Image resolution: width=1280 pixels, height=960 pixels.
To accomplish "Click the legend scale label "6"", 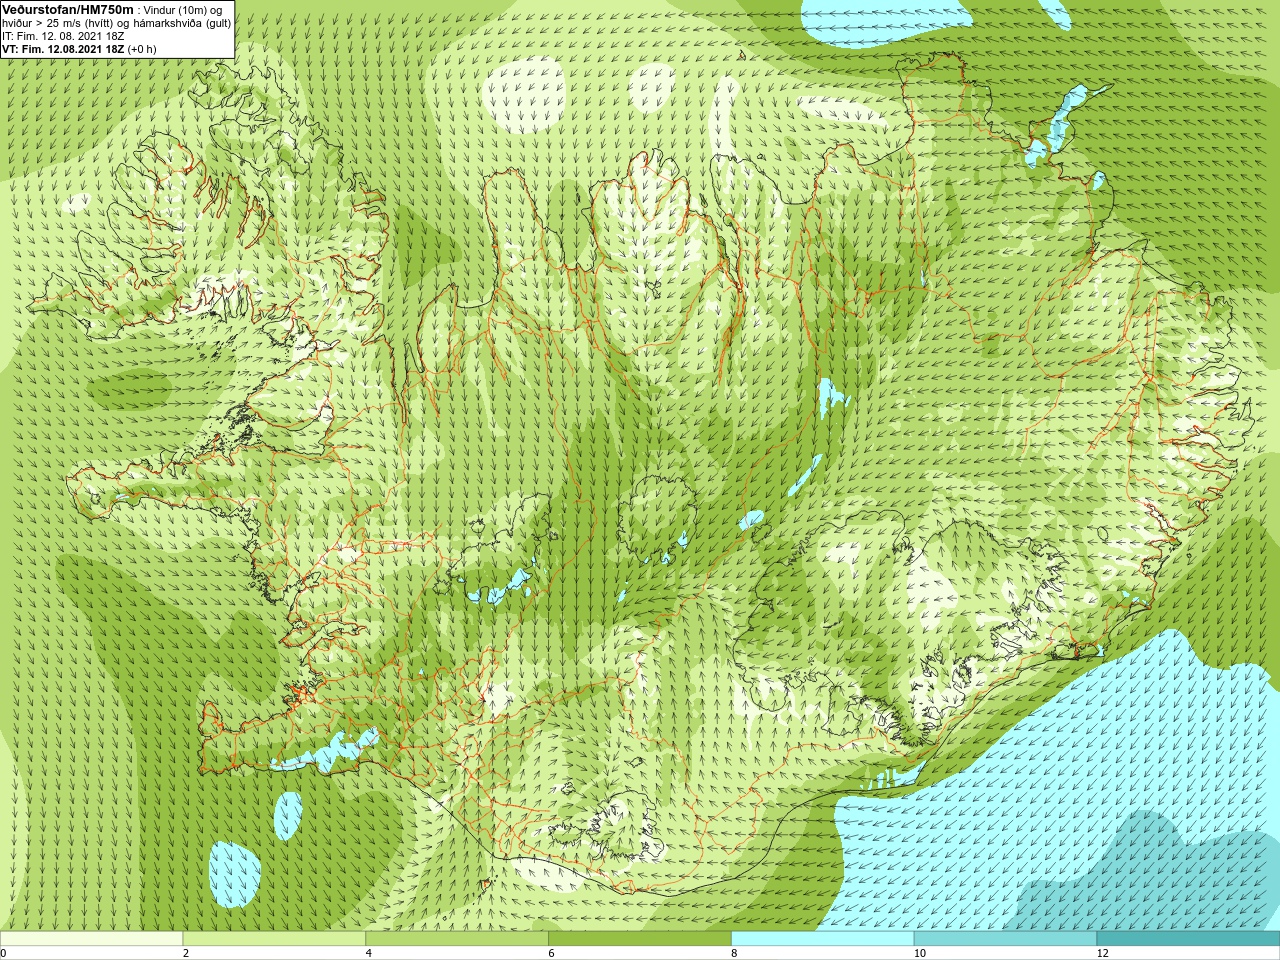I will pyautogui.click(x=552, y=953).
